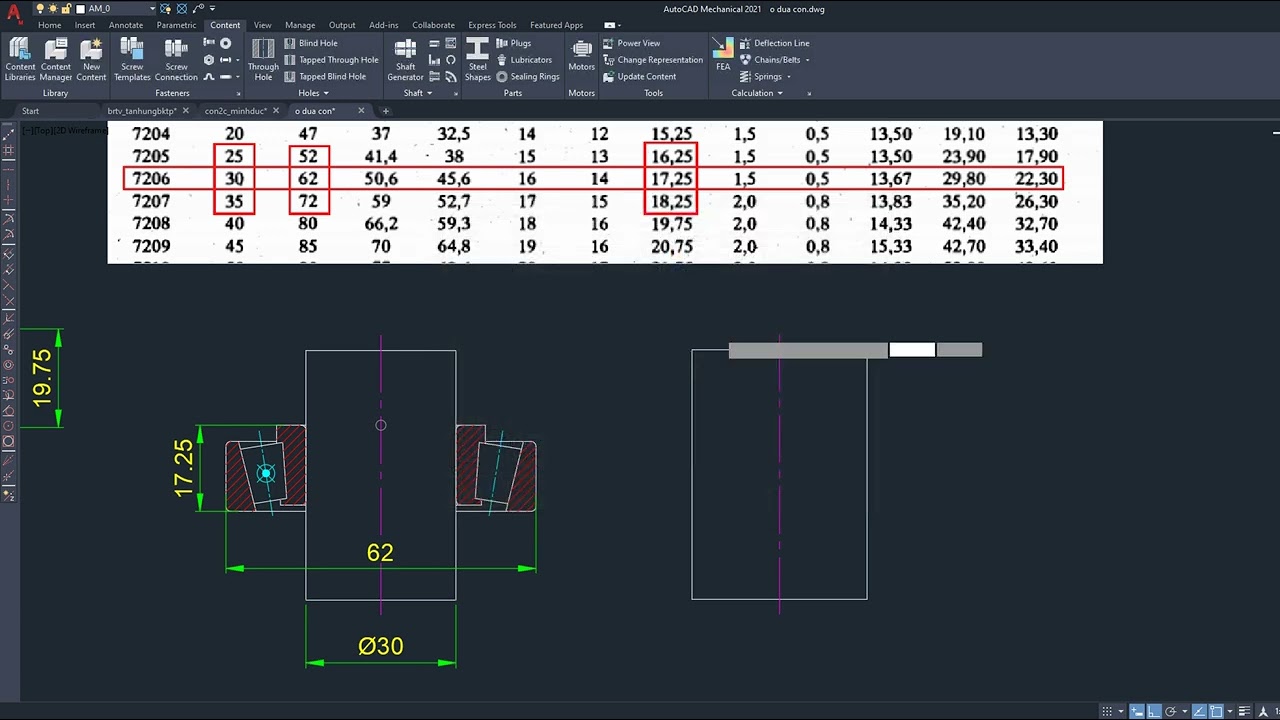Click the 19.75 dimension text
This screenshot has height=720, width=1280.
point(42,378)
